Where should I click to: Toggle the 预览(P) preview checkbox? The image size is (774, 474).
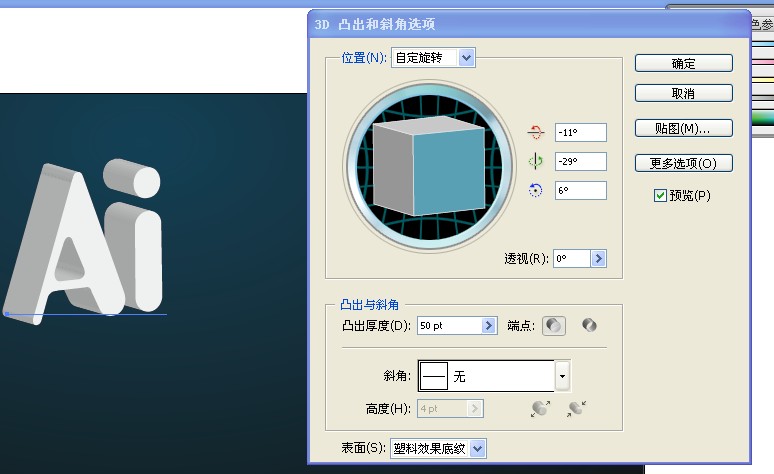click(660, 196)
